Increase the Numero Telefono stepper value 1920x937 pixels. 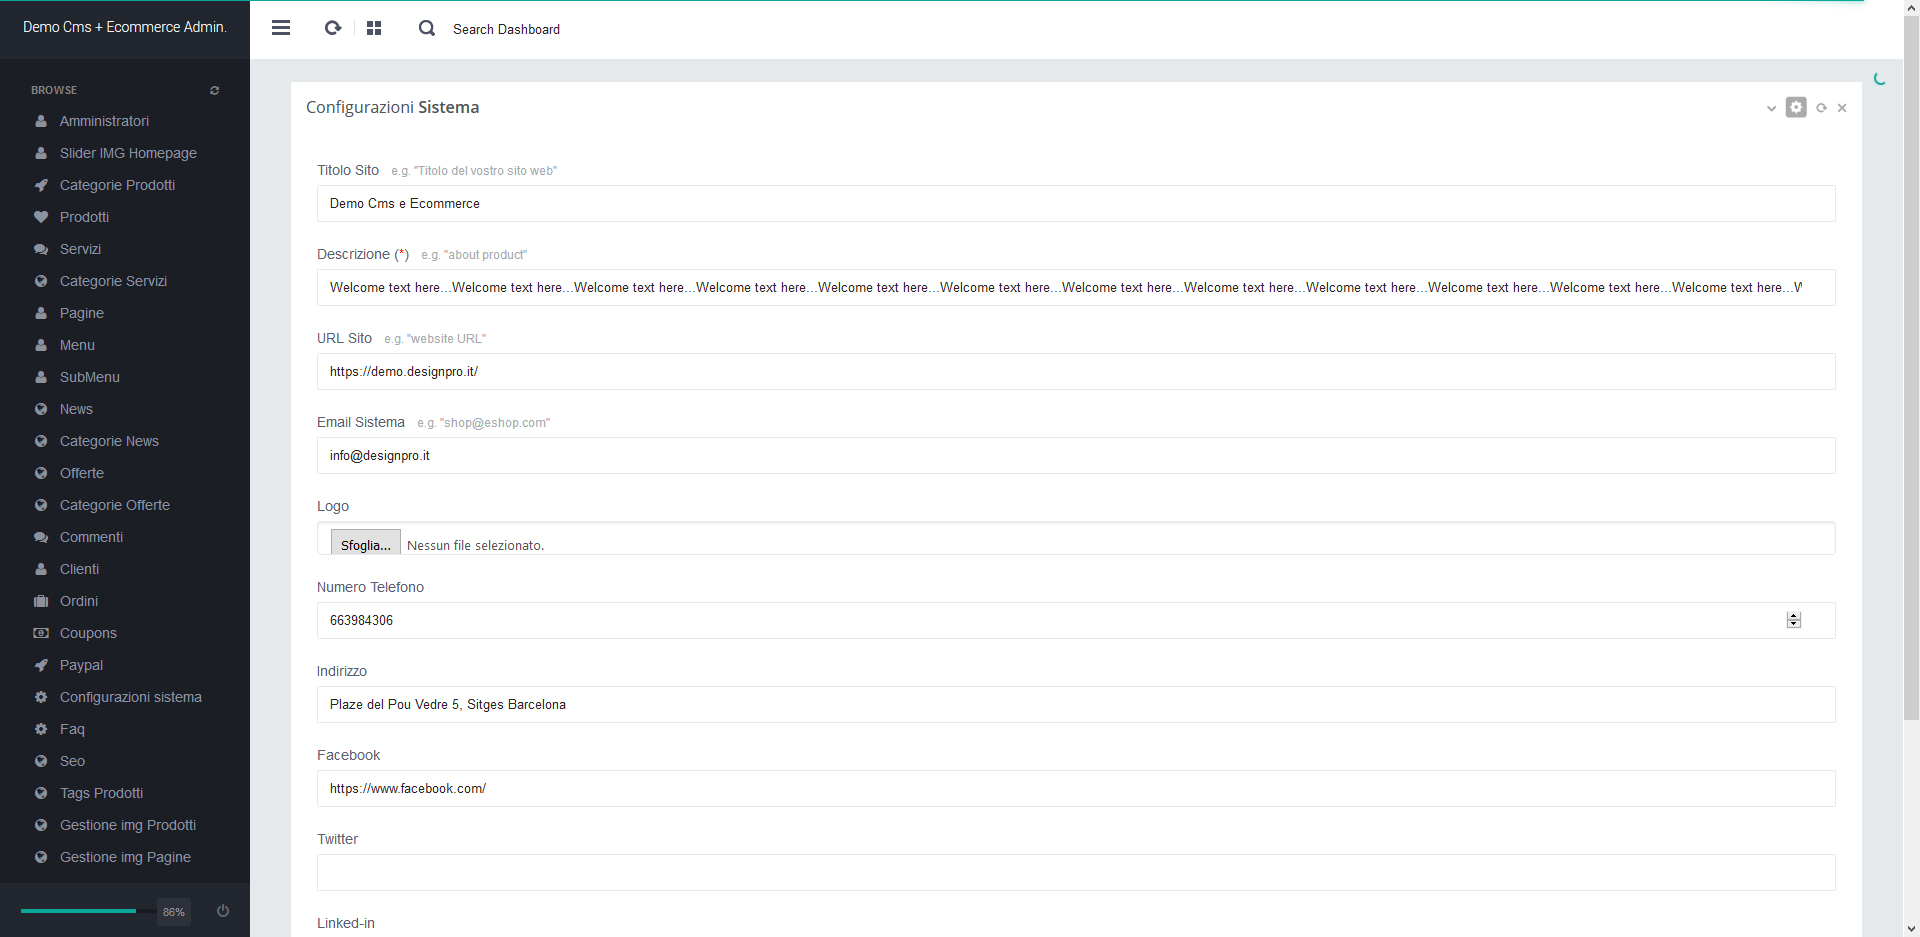[x=1794, y=616]
